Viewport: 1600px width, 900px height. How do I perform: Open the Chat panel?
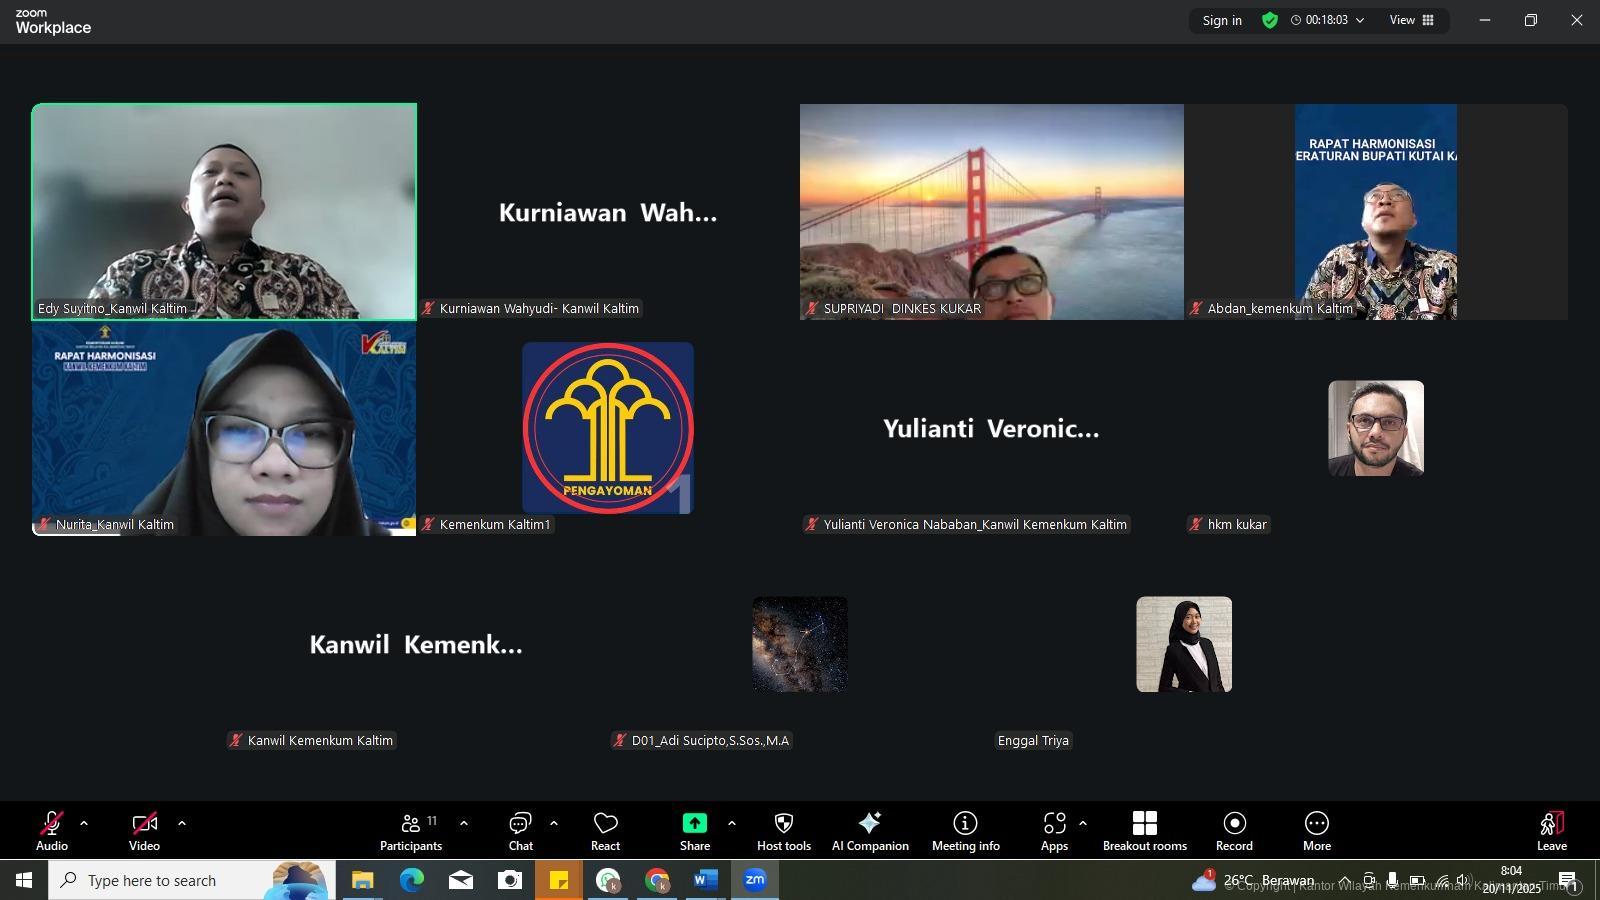tap(520, 830)
